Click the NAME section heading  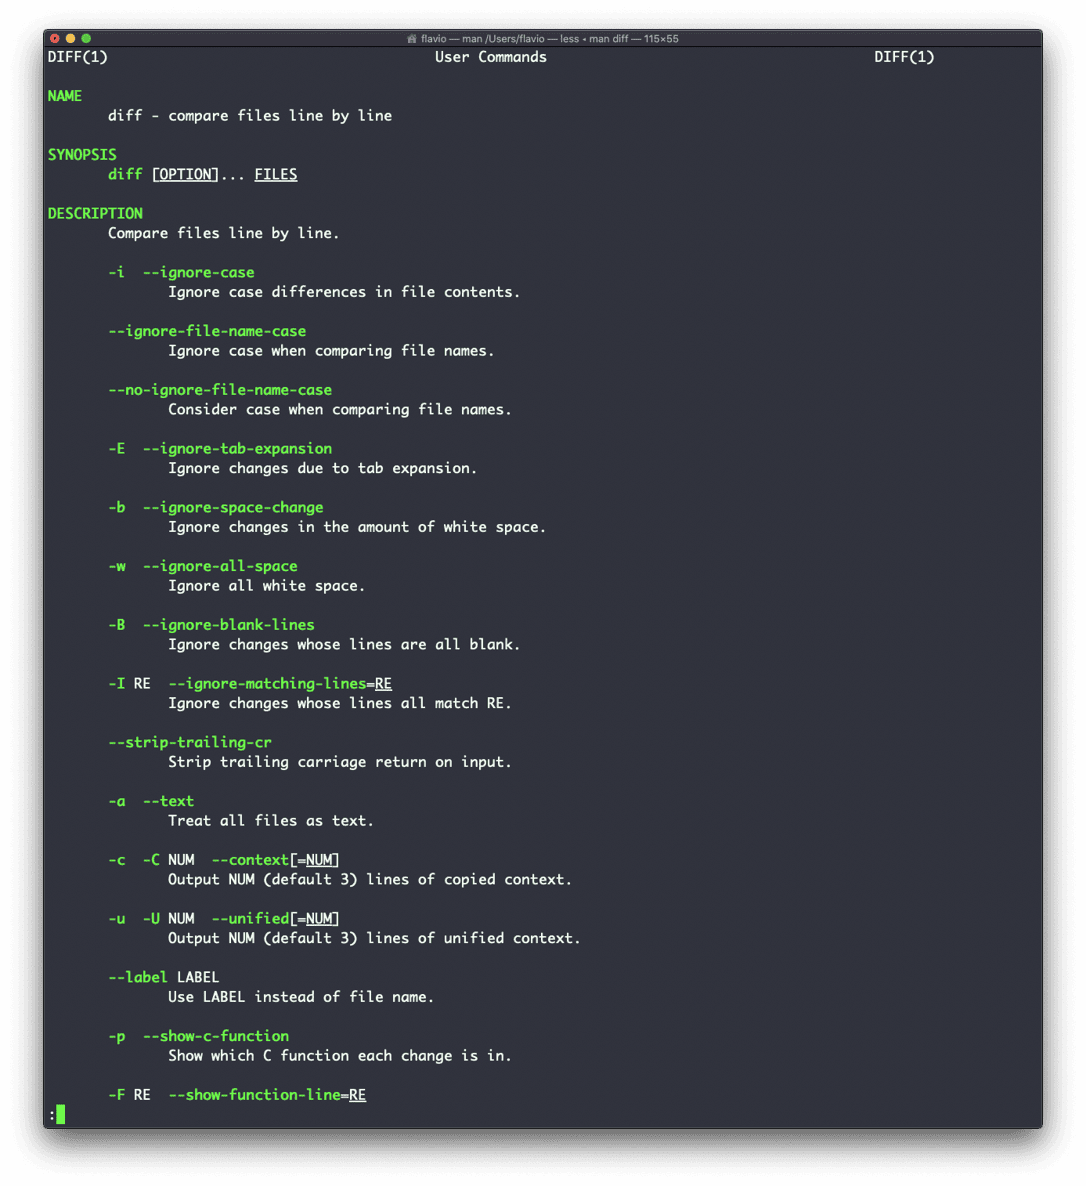[64, 96]
